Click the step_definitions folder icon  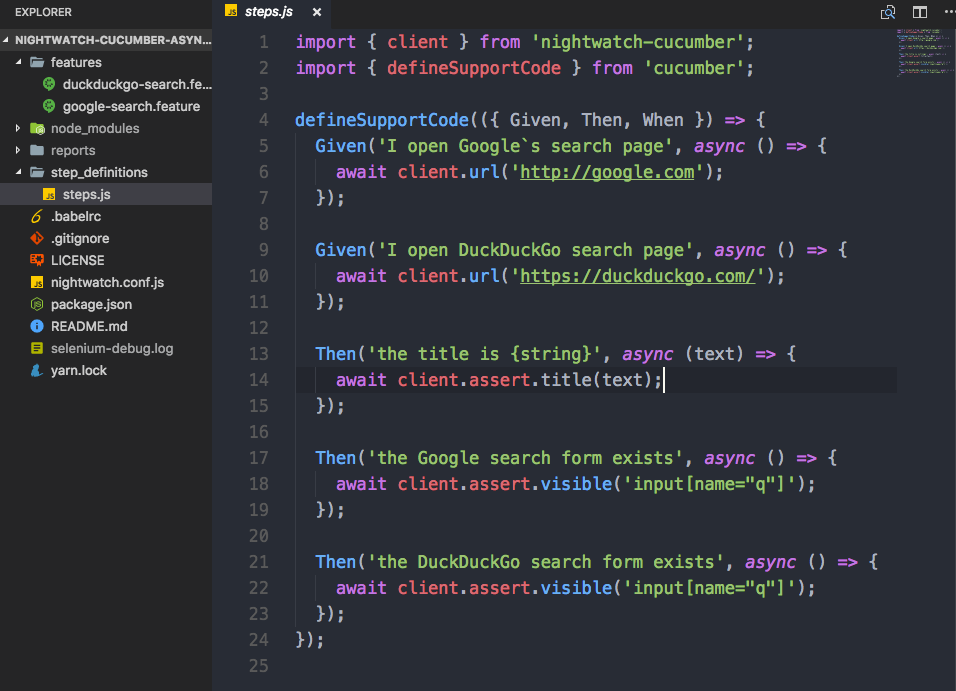pyautogui.click(x=37, y=172)
